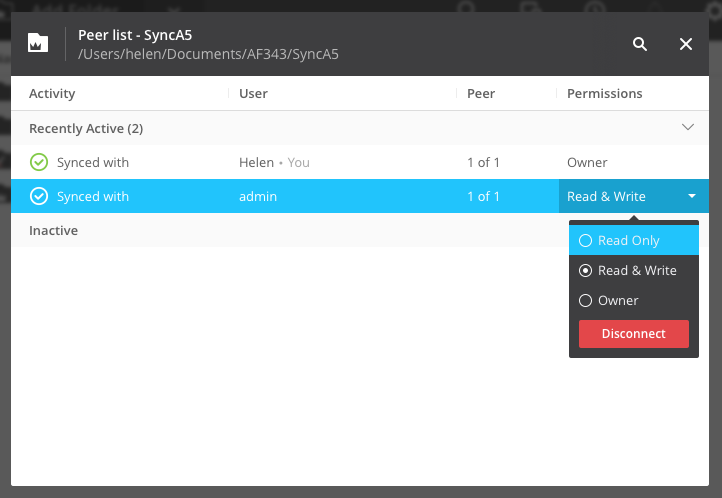Select the admin user name
Screen dimensions: 722x498
pyautogui.click(x=258, y=197)
